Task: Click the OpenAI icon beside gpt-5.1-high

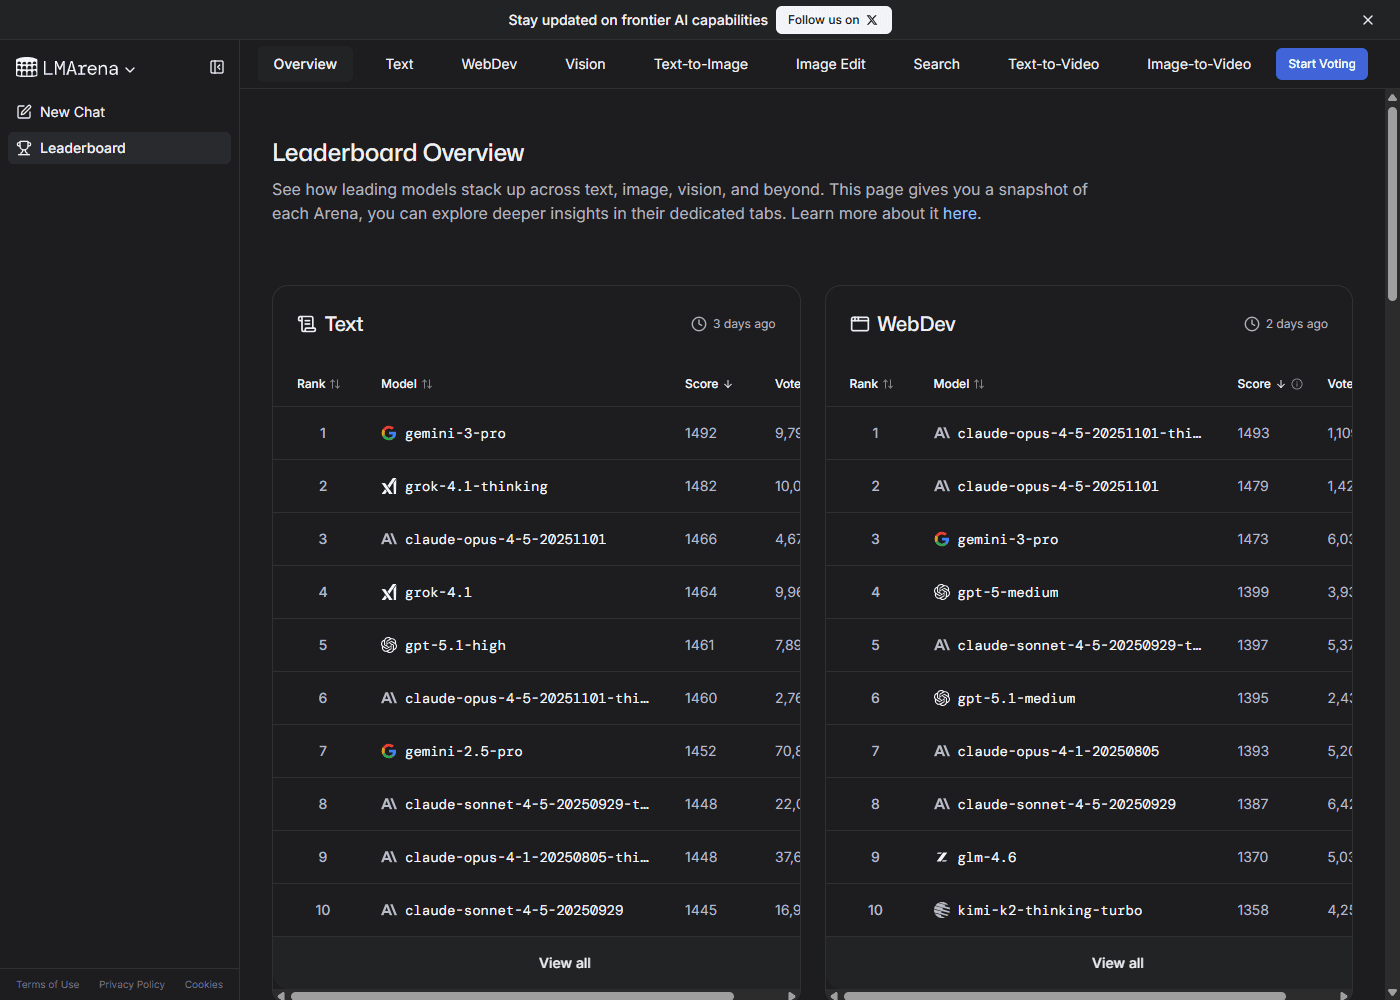Action: [389, 645]
